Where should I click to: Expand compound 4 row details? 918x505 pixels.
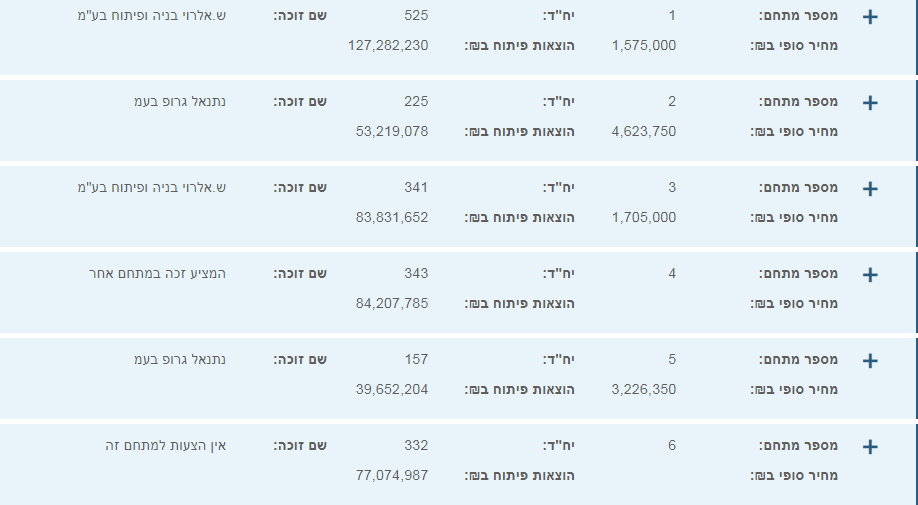[870, 275]
